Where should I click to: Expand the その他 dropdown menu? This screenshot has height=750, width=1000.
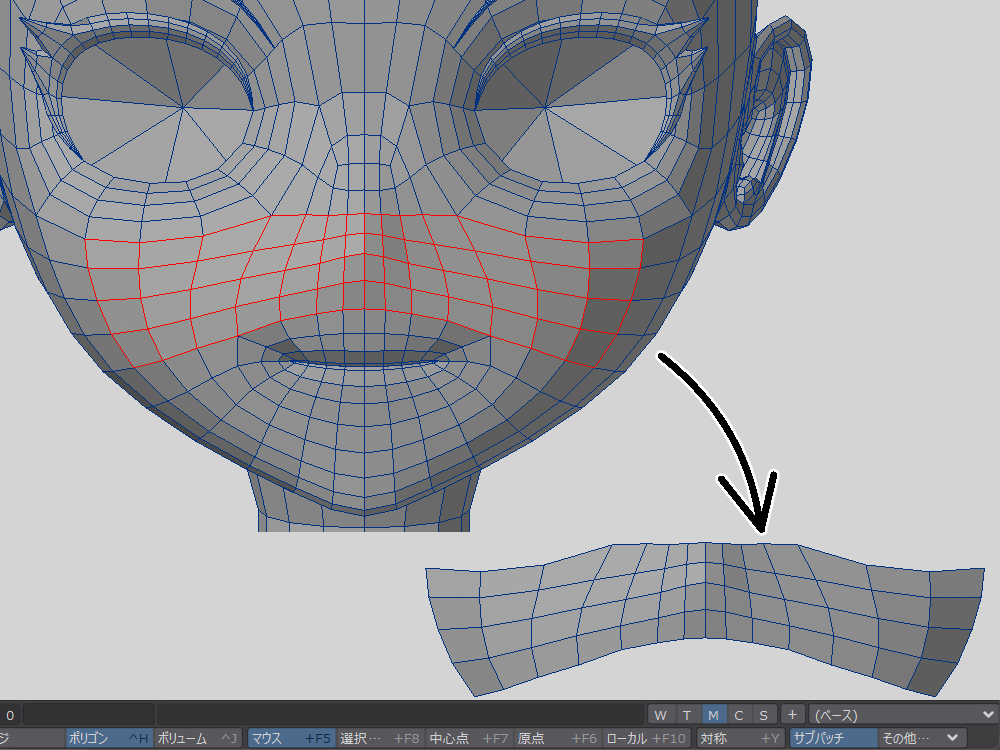920,739
